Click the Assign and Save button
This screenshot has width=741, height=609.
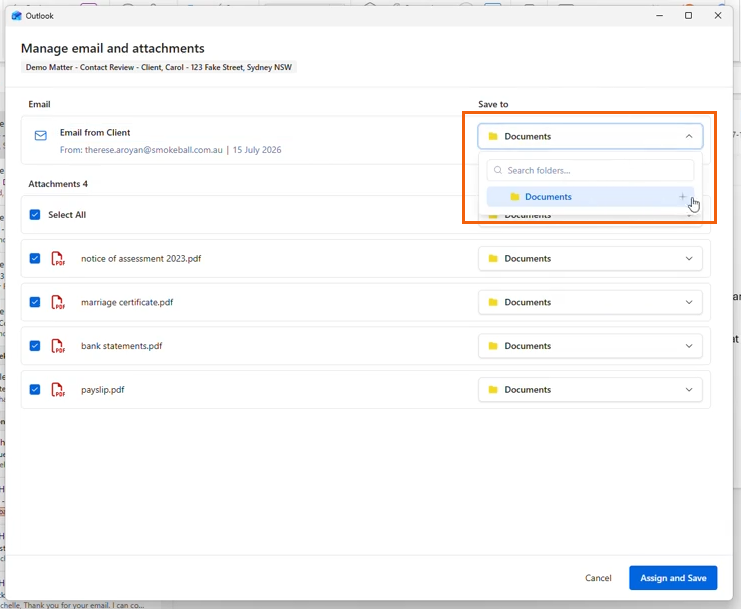tap(673, 578)
